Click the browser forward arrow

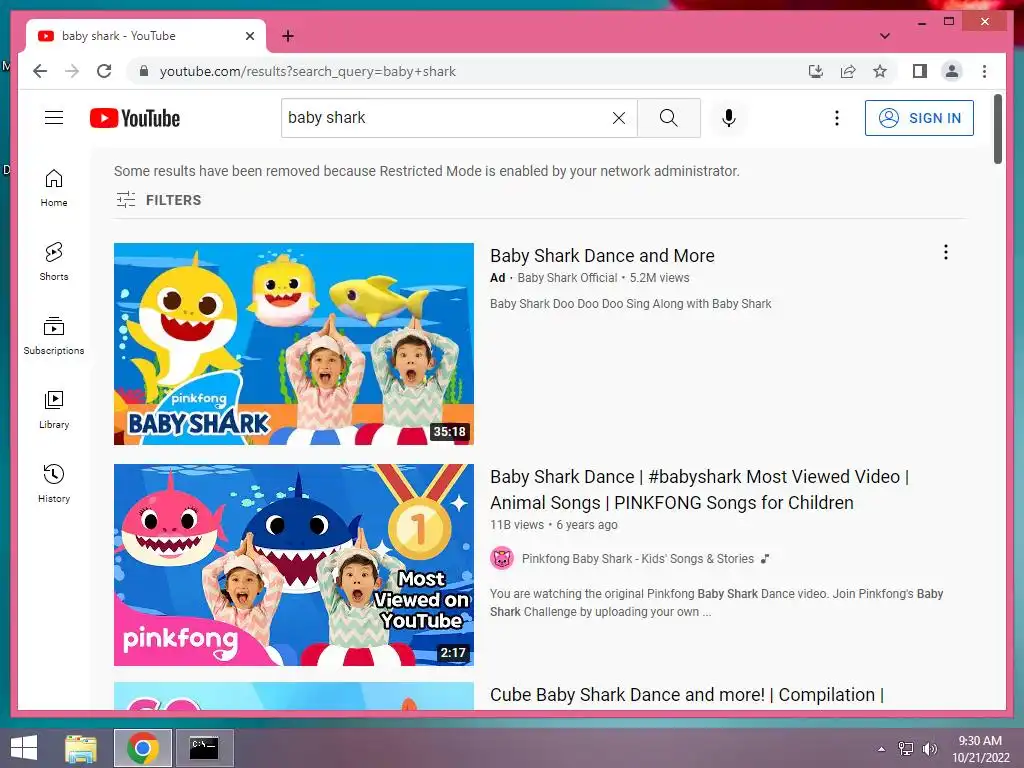pyautogui.click(x=72, y=71)
